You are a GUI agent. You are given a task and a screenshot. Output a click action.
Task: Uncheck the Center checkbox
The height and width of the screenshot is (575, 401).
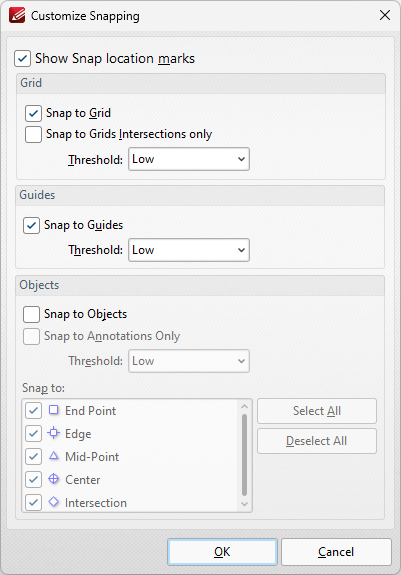(x=33, y=480)
